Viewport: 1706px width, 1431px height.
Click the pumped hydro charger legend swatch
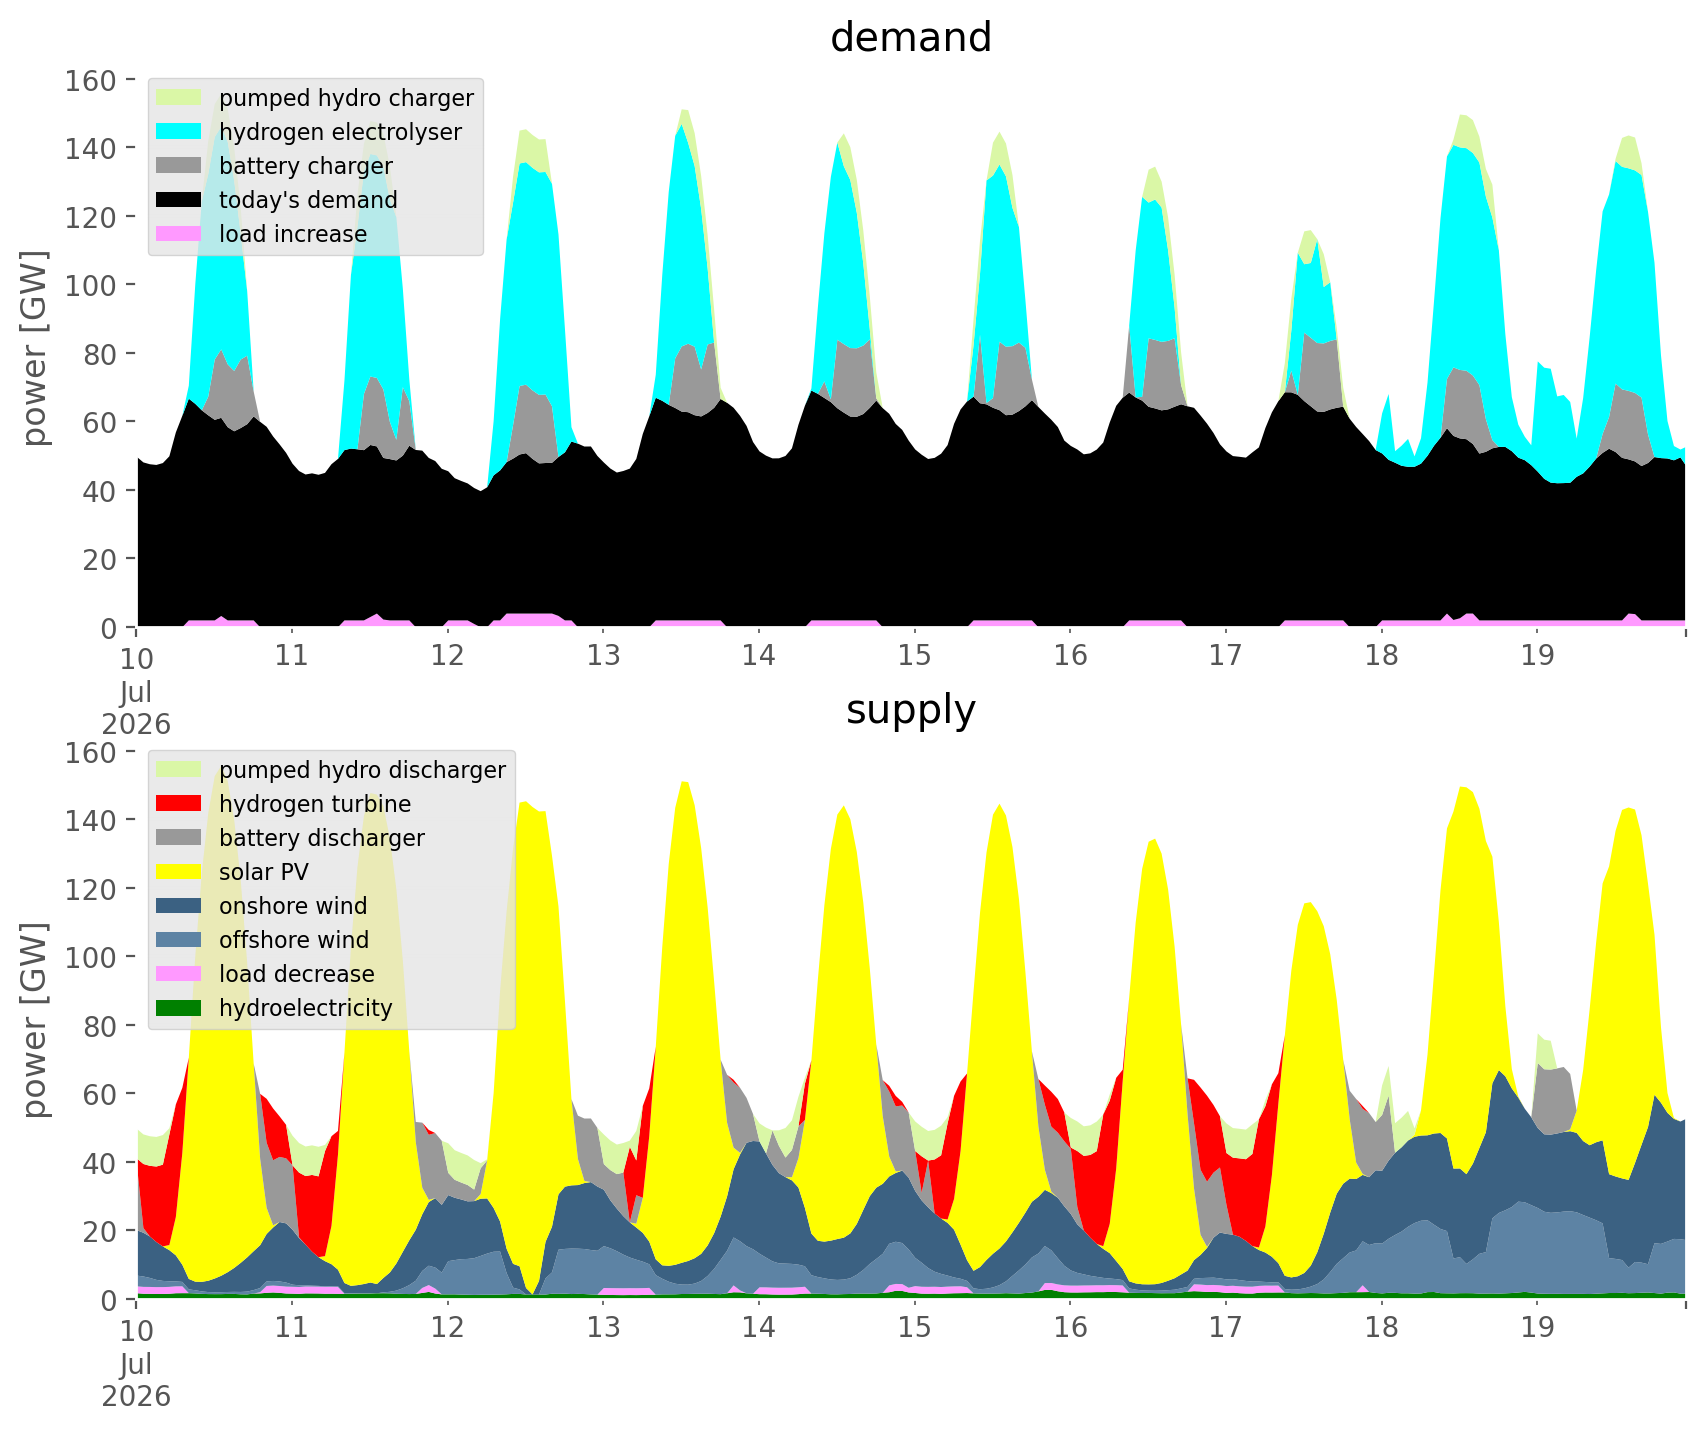[180, 98]
